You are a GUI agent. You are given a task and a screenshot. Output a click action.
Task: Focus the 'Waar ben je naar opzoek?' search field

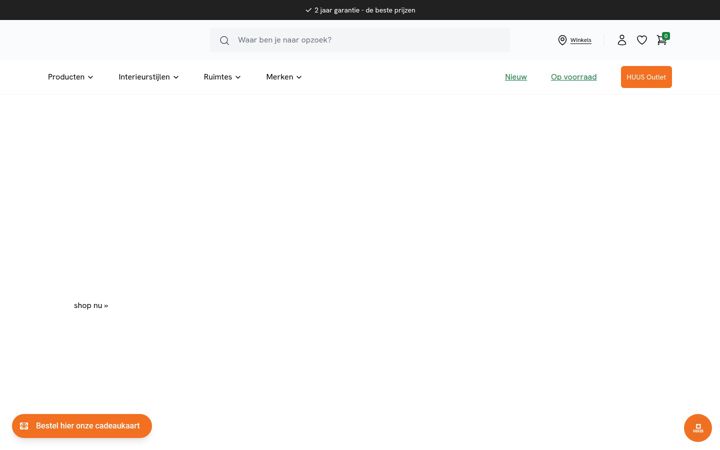pyautogui.click(x=360, y=40)
